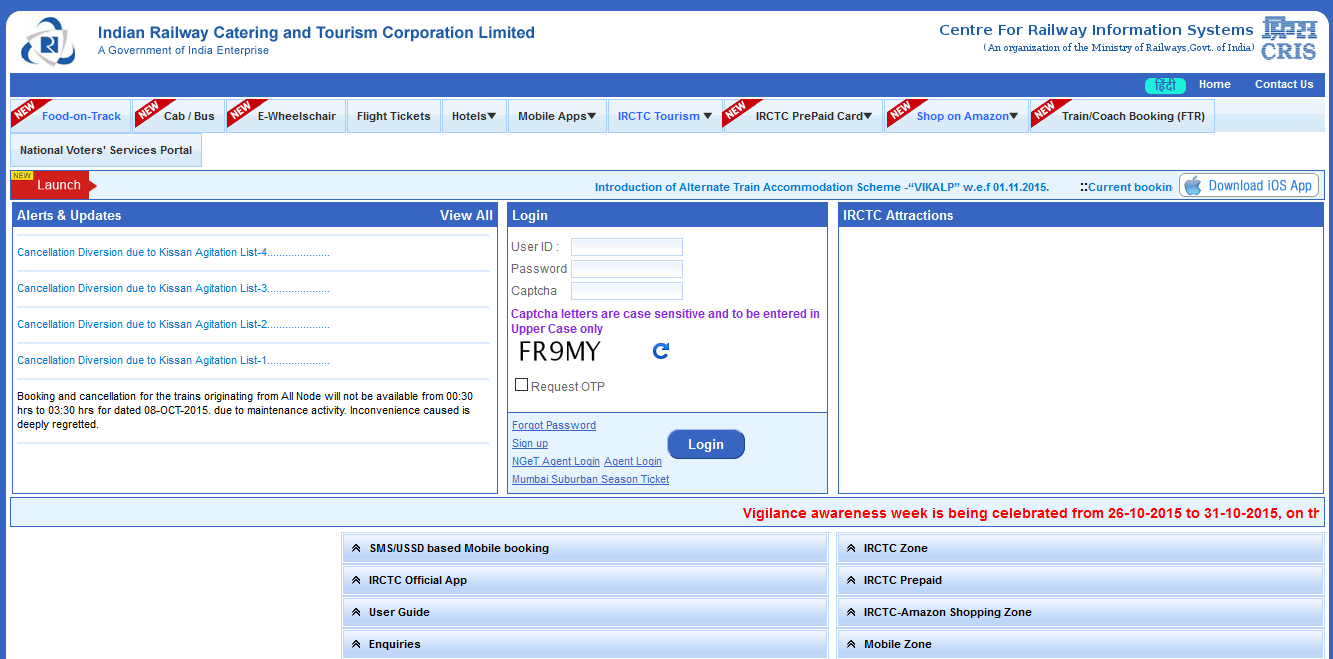Click the CRIS logo at top right

(x=1288, y=39)
